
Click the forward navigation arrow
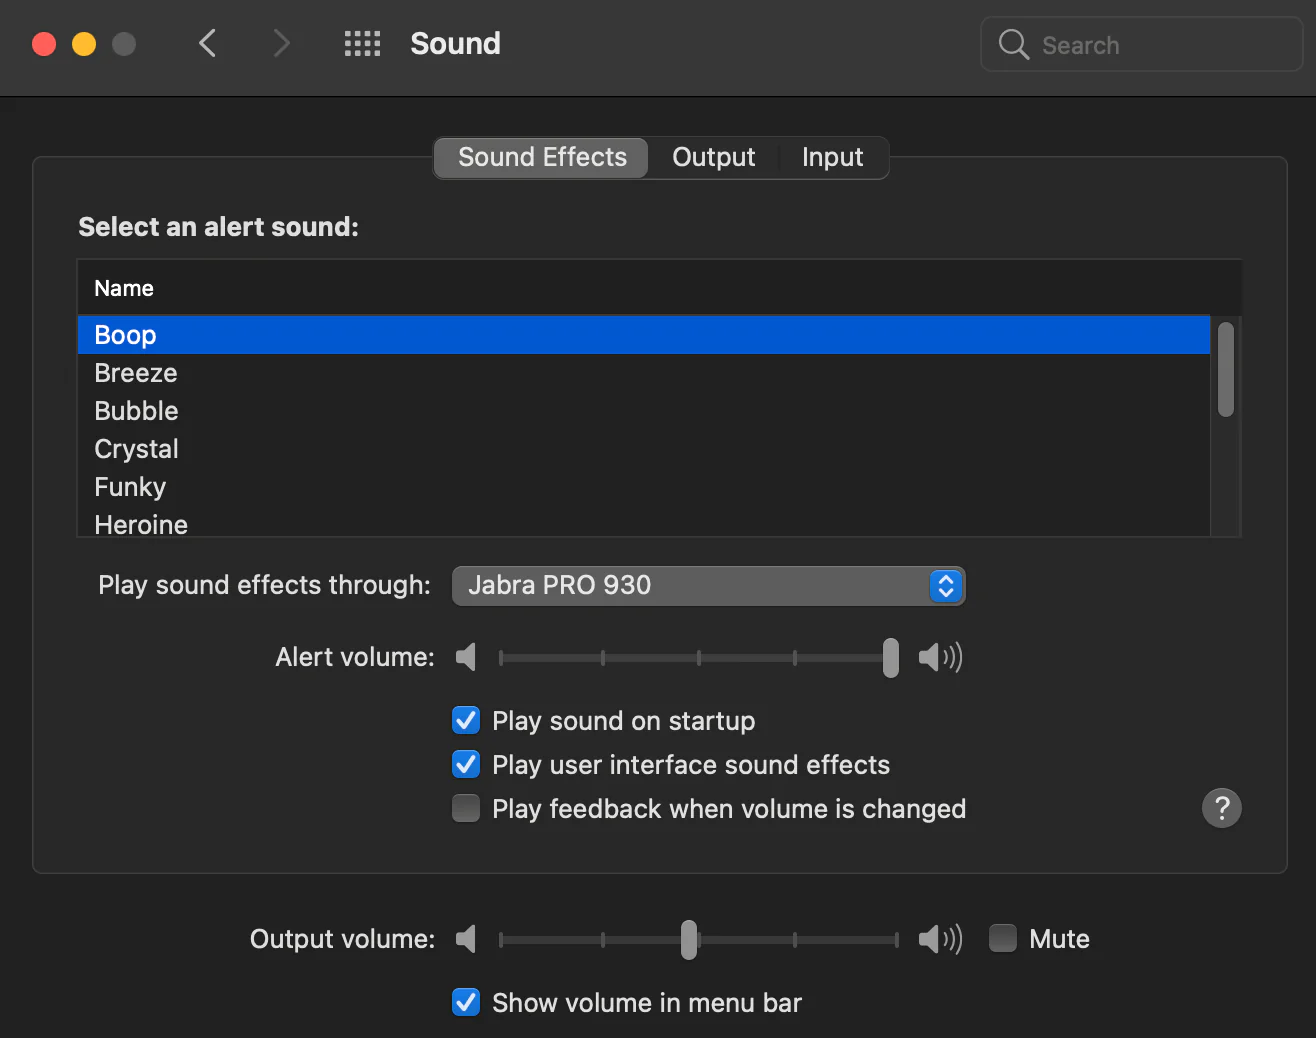point(281,44)
